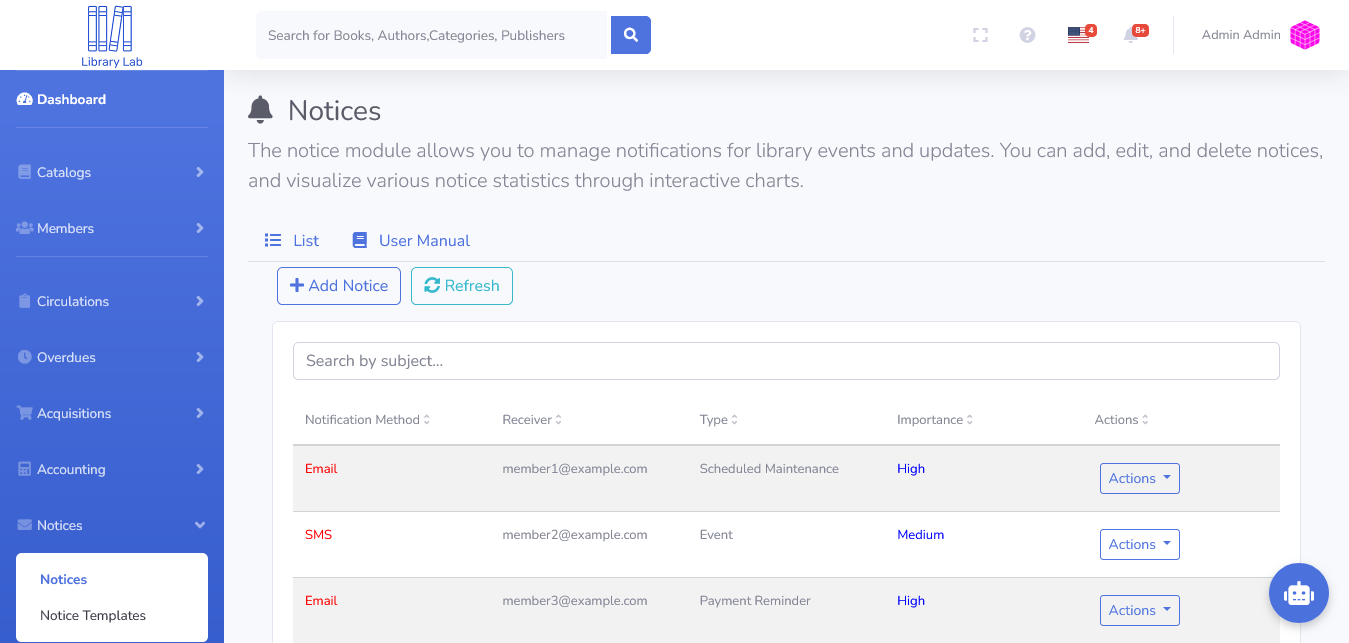Viewport: 1349px width, 643px height.
Task: Select Notice Templates in the sidebar
Action: click(94, 615)
